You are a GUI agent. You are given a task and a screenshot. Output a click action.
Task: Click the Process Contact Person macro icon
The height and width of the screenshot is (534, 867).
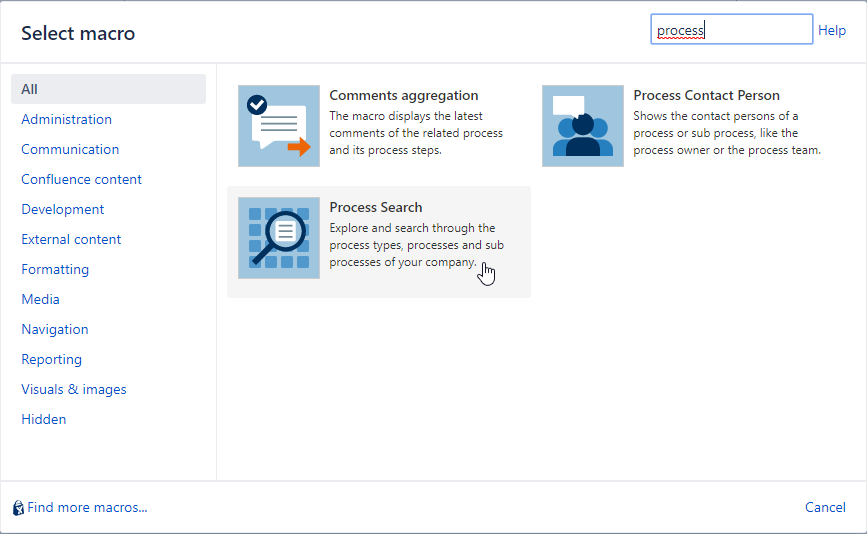pos(583,126)
